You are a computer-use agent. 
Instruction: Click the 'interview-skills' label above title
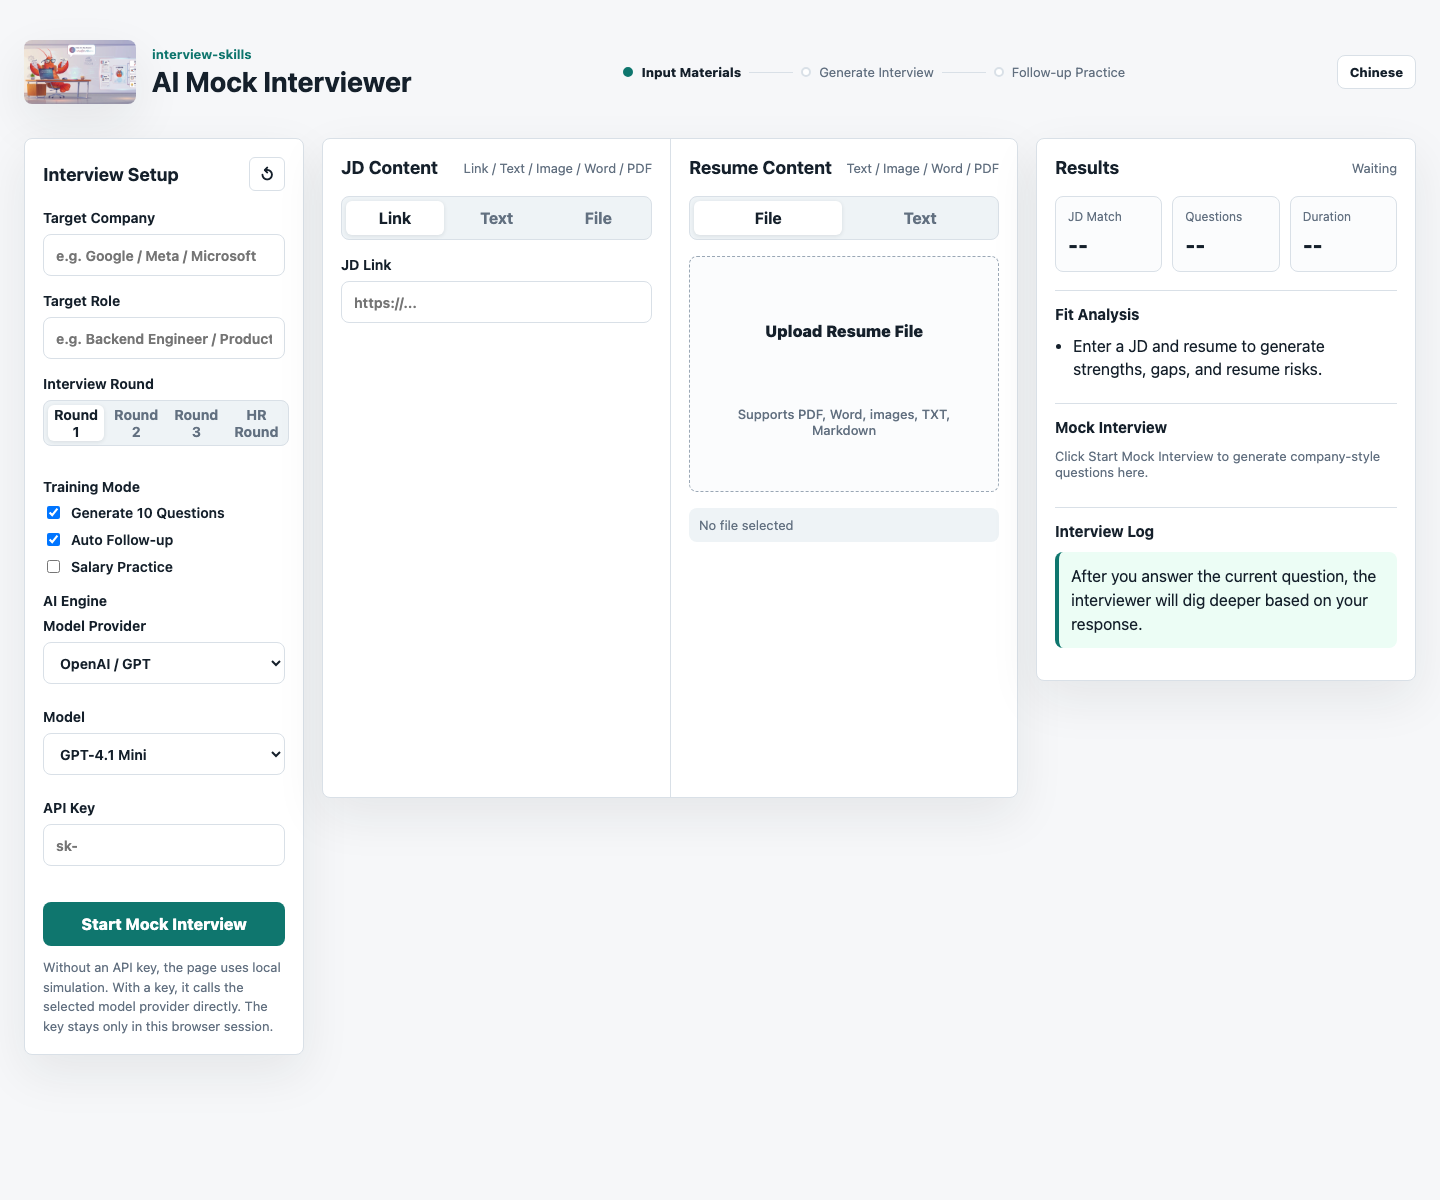tap(202, 54)
